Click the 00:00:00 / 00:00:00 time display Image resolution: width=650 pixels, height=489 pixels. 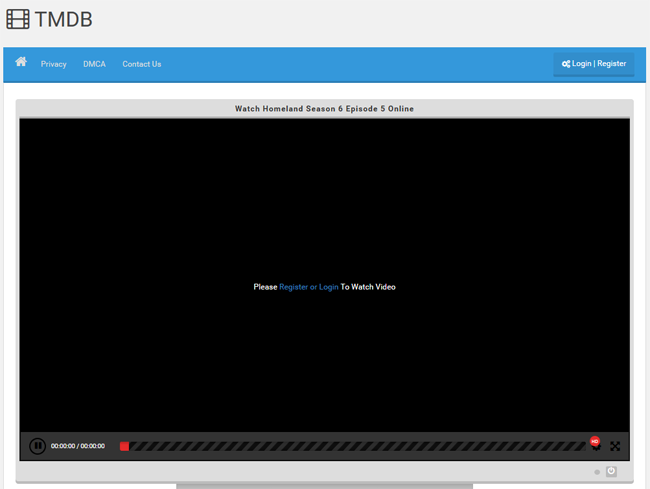point(78,446)
